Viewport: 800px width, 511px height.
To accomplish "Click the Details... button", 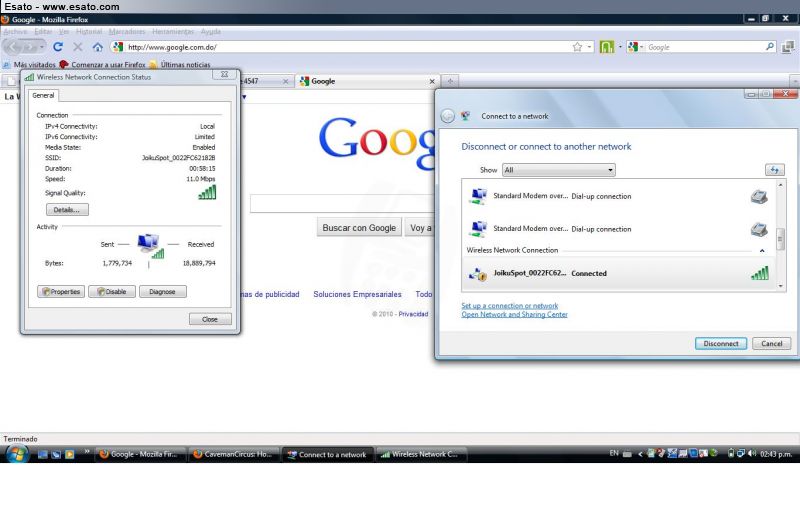I will pos(67,210).
